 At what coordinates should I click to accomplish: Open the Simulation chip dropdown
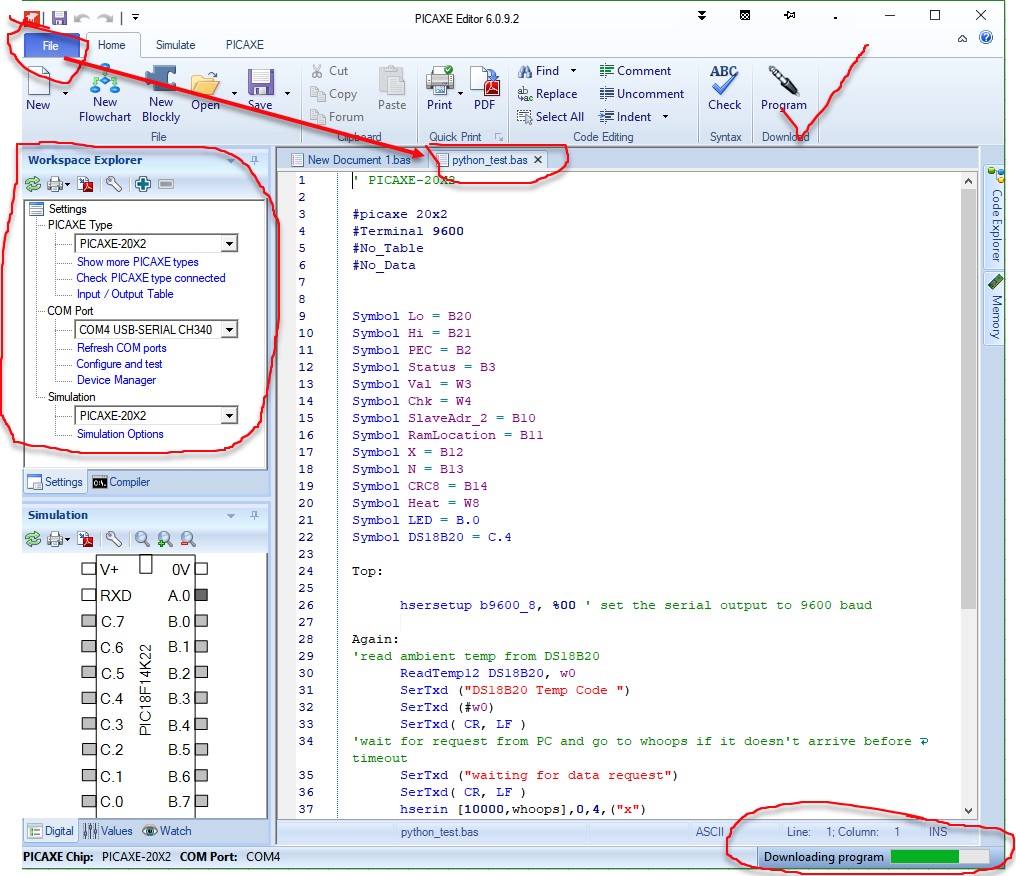(x=229, y=415)
